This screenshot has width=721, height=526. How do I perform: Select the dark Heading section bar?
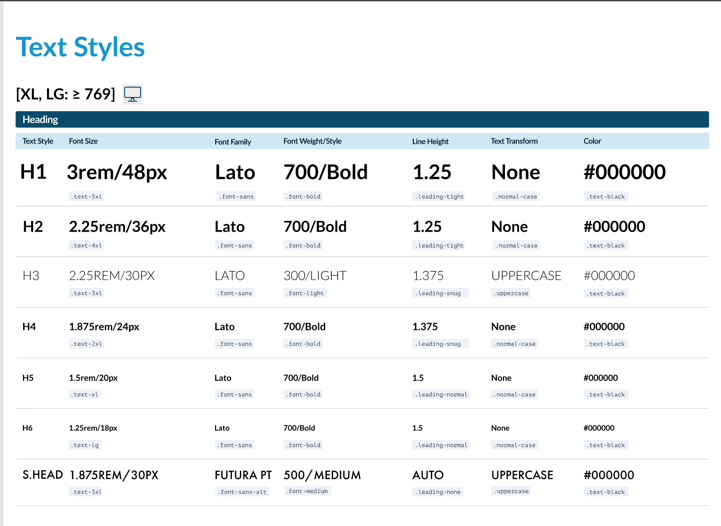click(362, 120)
